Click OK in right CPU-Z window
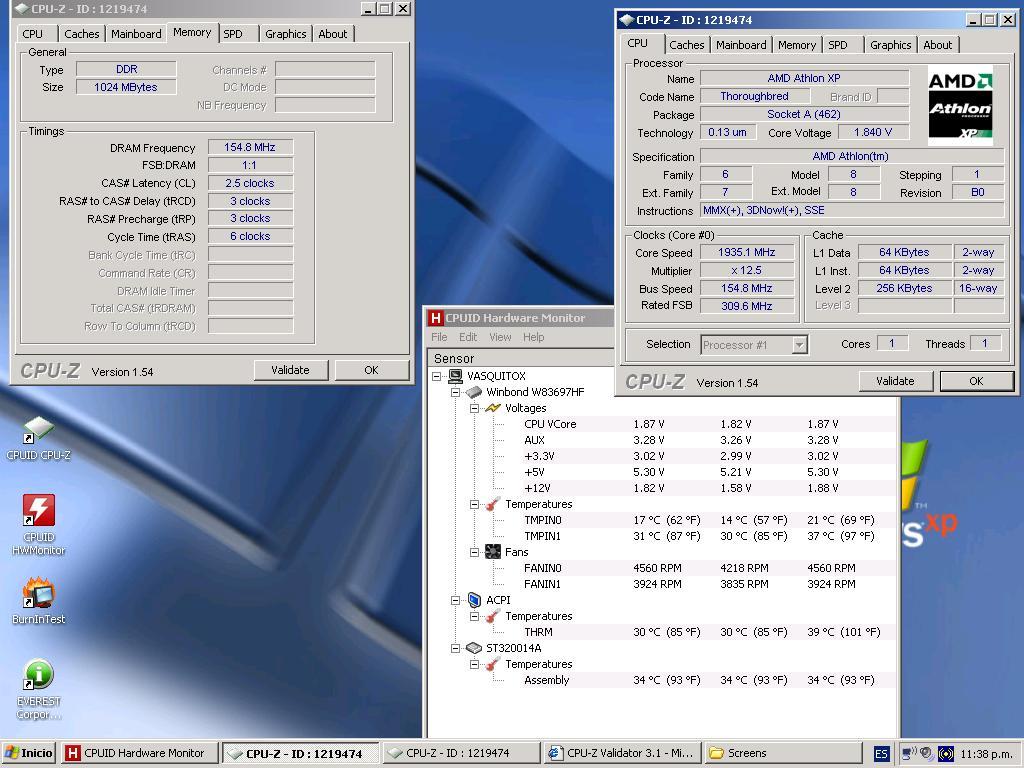Viewport: 1024px width, 768px height. (x=976, y=381)
